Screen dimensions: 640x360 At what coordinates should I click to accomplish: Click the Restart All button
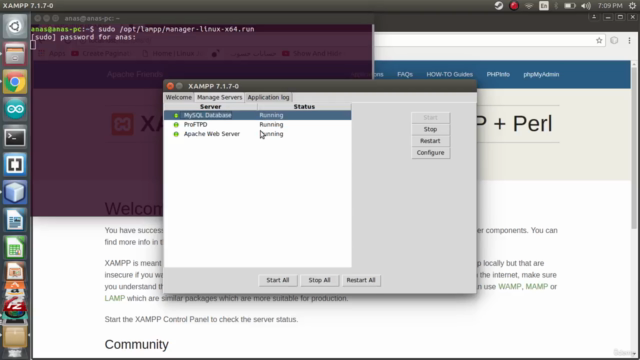[361, 280]
